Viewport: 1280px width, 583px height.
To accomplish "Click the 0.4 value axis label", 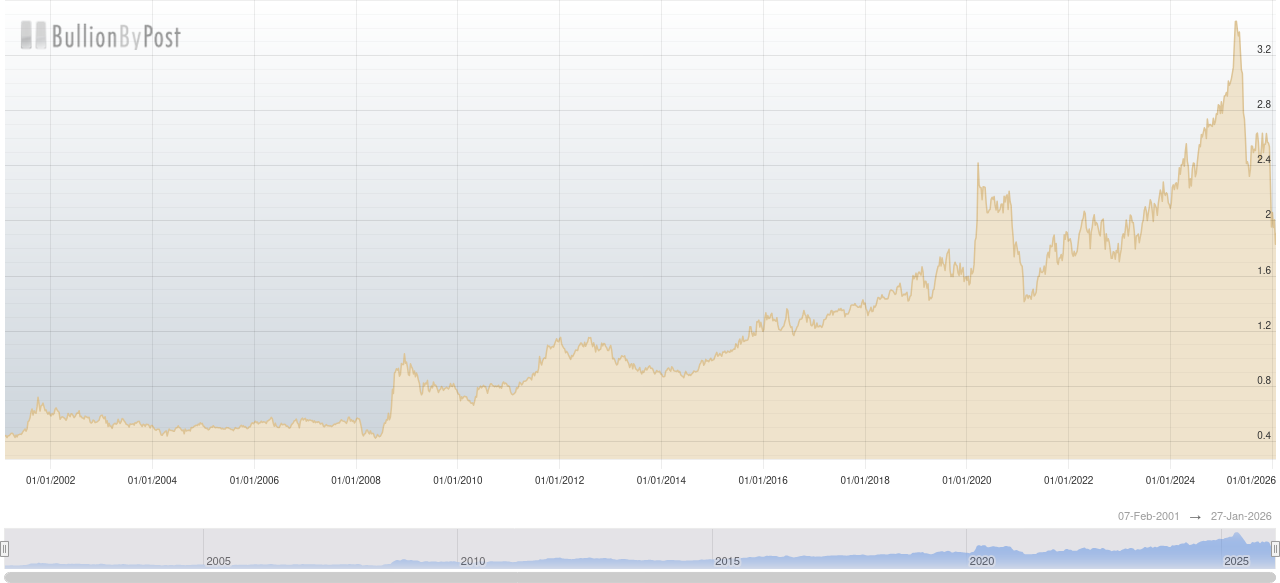I will 1264,435.
